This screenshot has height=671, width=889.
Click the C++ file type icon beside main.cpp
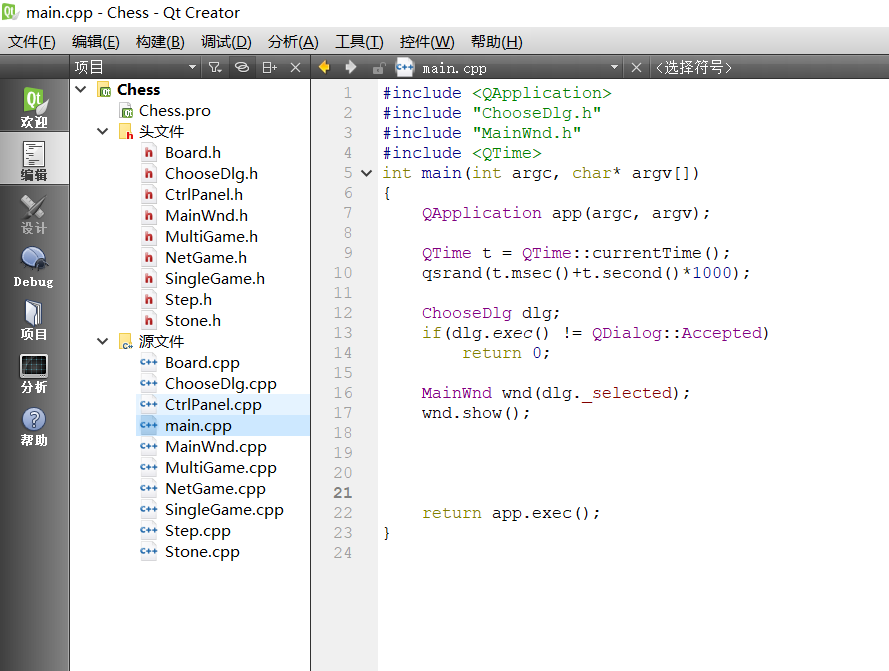click(x=405, y=67)
